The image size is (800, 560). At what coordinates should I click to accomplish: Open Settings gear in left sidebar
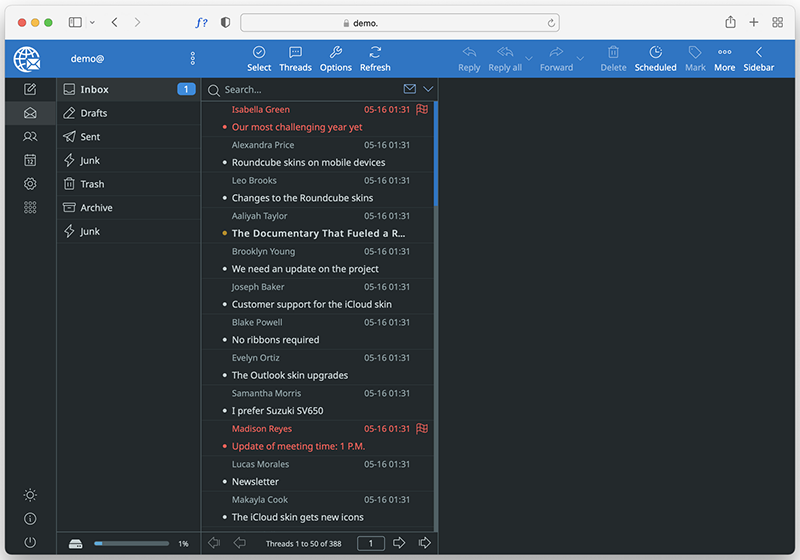tap(30, 184)
